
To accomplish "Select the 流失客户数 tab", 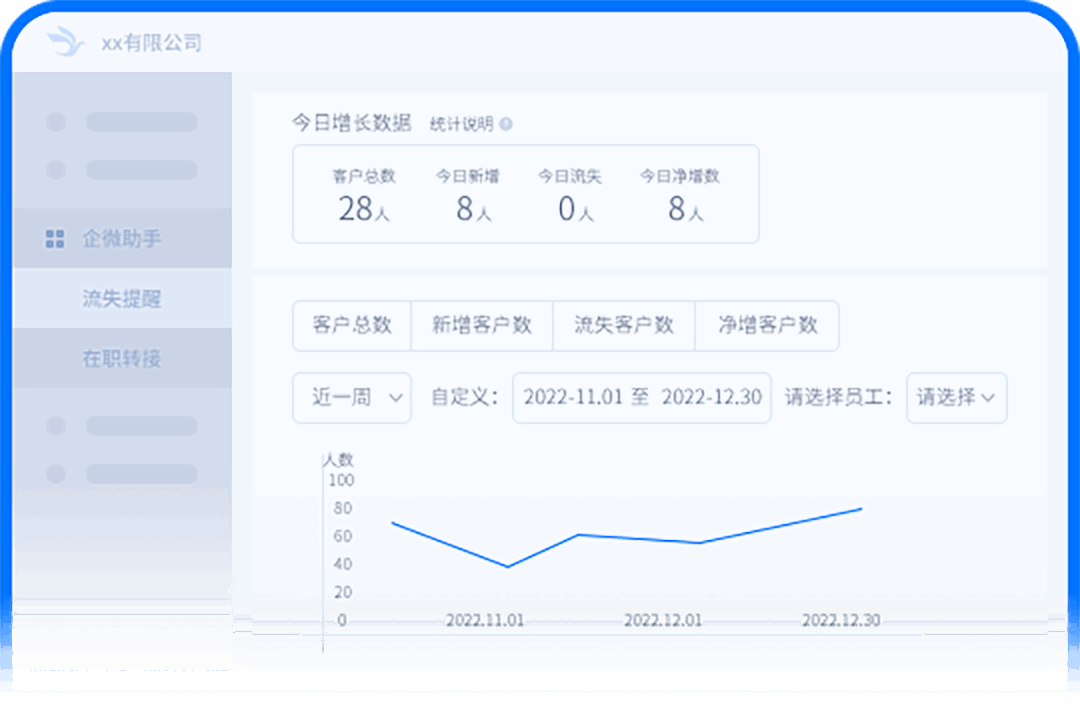I will click(624, 326).
